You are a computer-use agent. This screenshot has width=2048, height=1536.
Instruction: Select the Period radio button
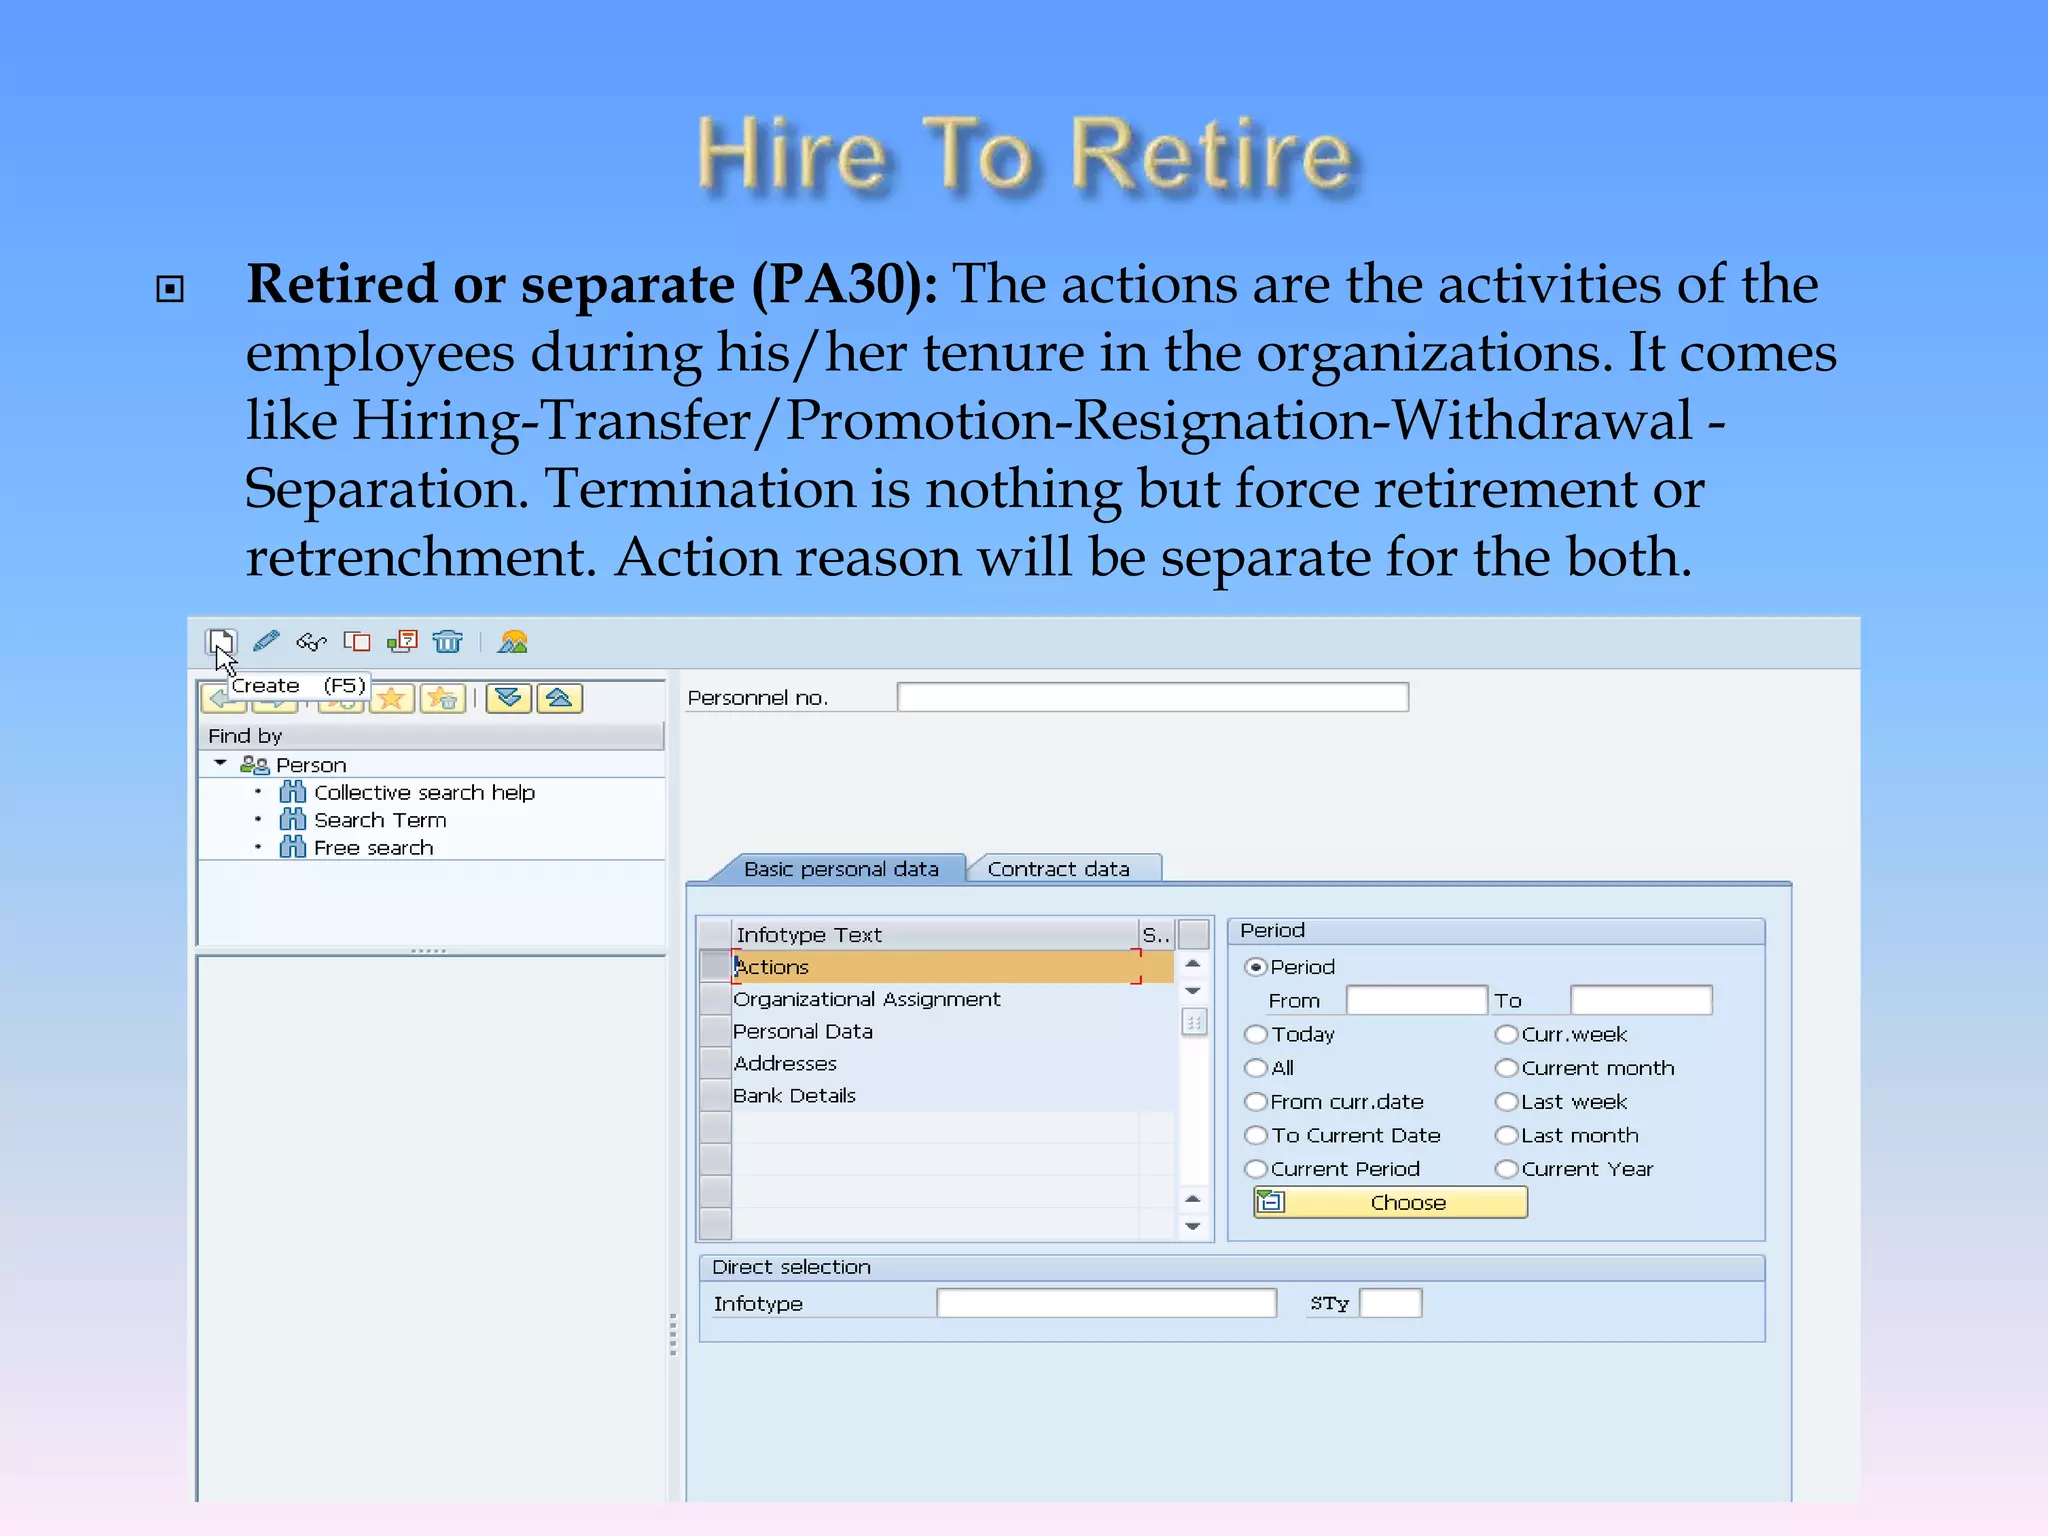(x=1256, y=967)
